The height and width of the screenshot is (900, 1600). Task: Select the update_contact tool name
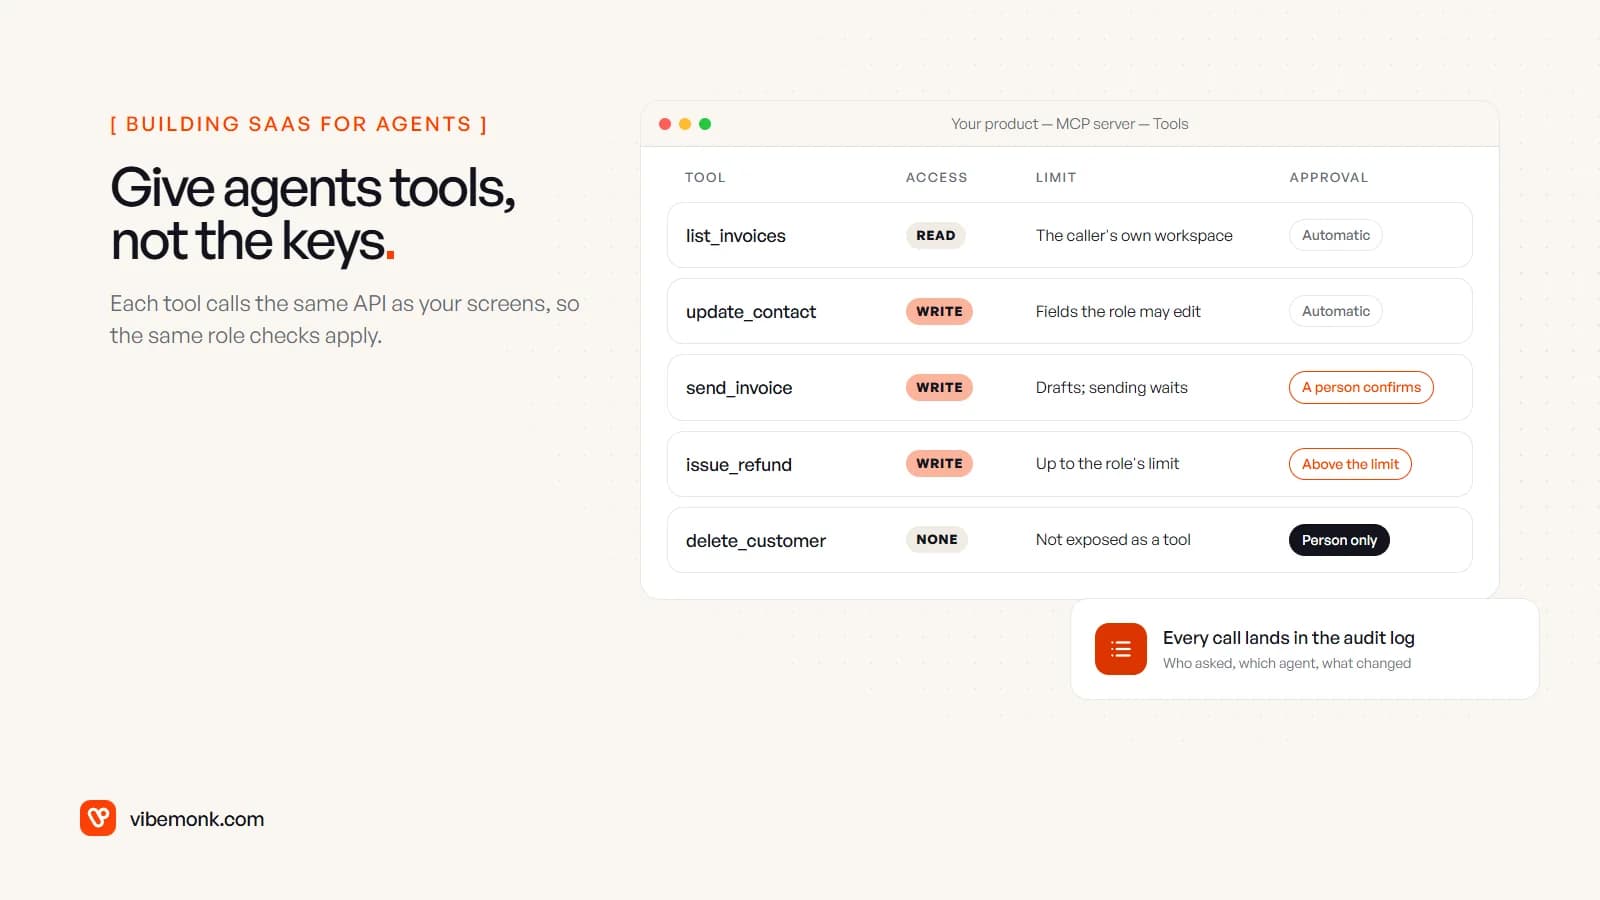[x=751, y=312]
